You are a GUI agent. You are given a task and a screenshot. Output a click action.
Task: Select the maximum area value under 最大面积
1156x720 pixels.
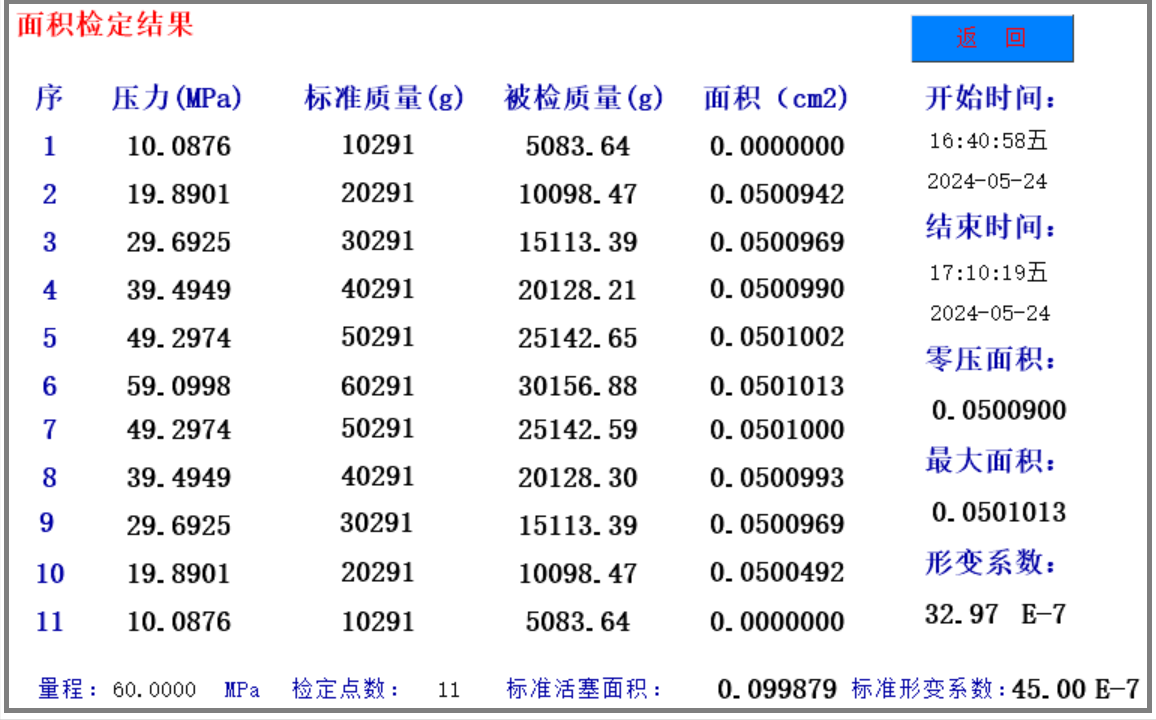[999, 511]
